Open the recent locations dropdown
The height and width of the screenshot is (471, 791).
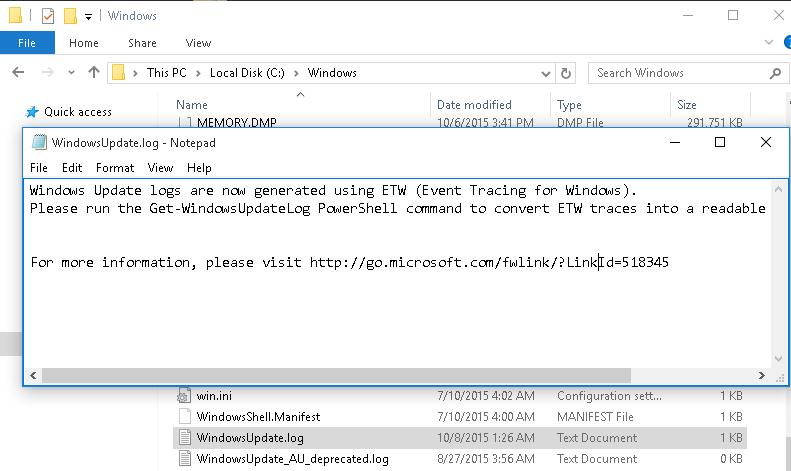click(x=72, y=73)
